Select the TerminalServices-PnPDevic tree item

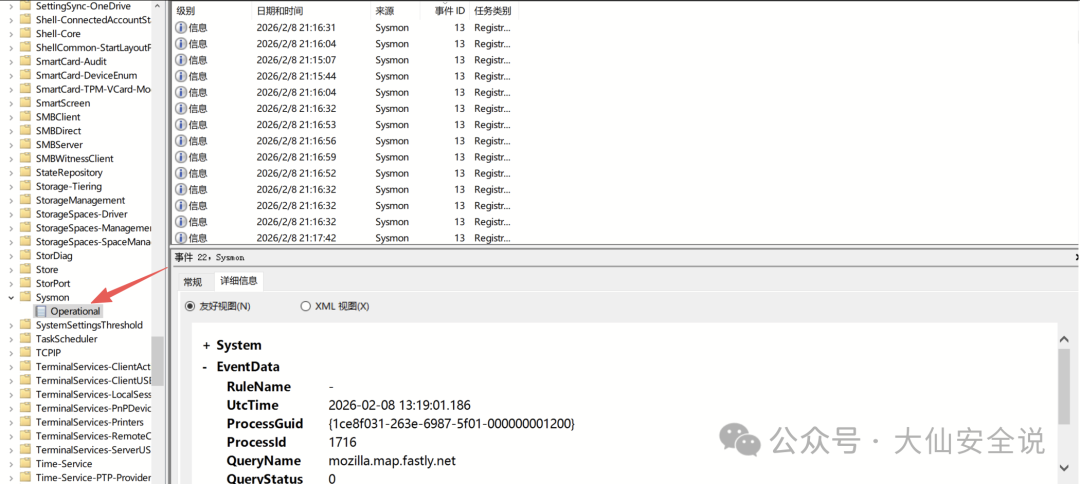pyautogui.click(x=93, y=408)
